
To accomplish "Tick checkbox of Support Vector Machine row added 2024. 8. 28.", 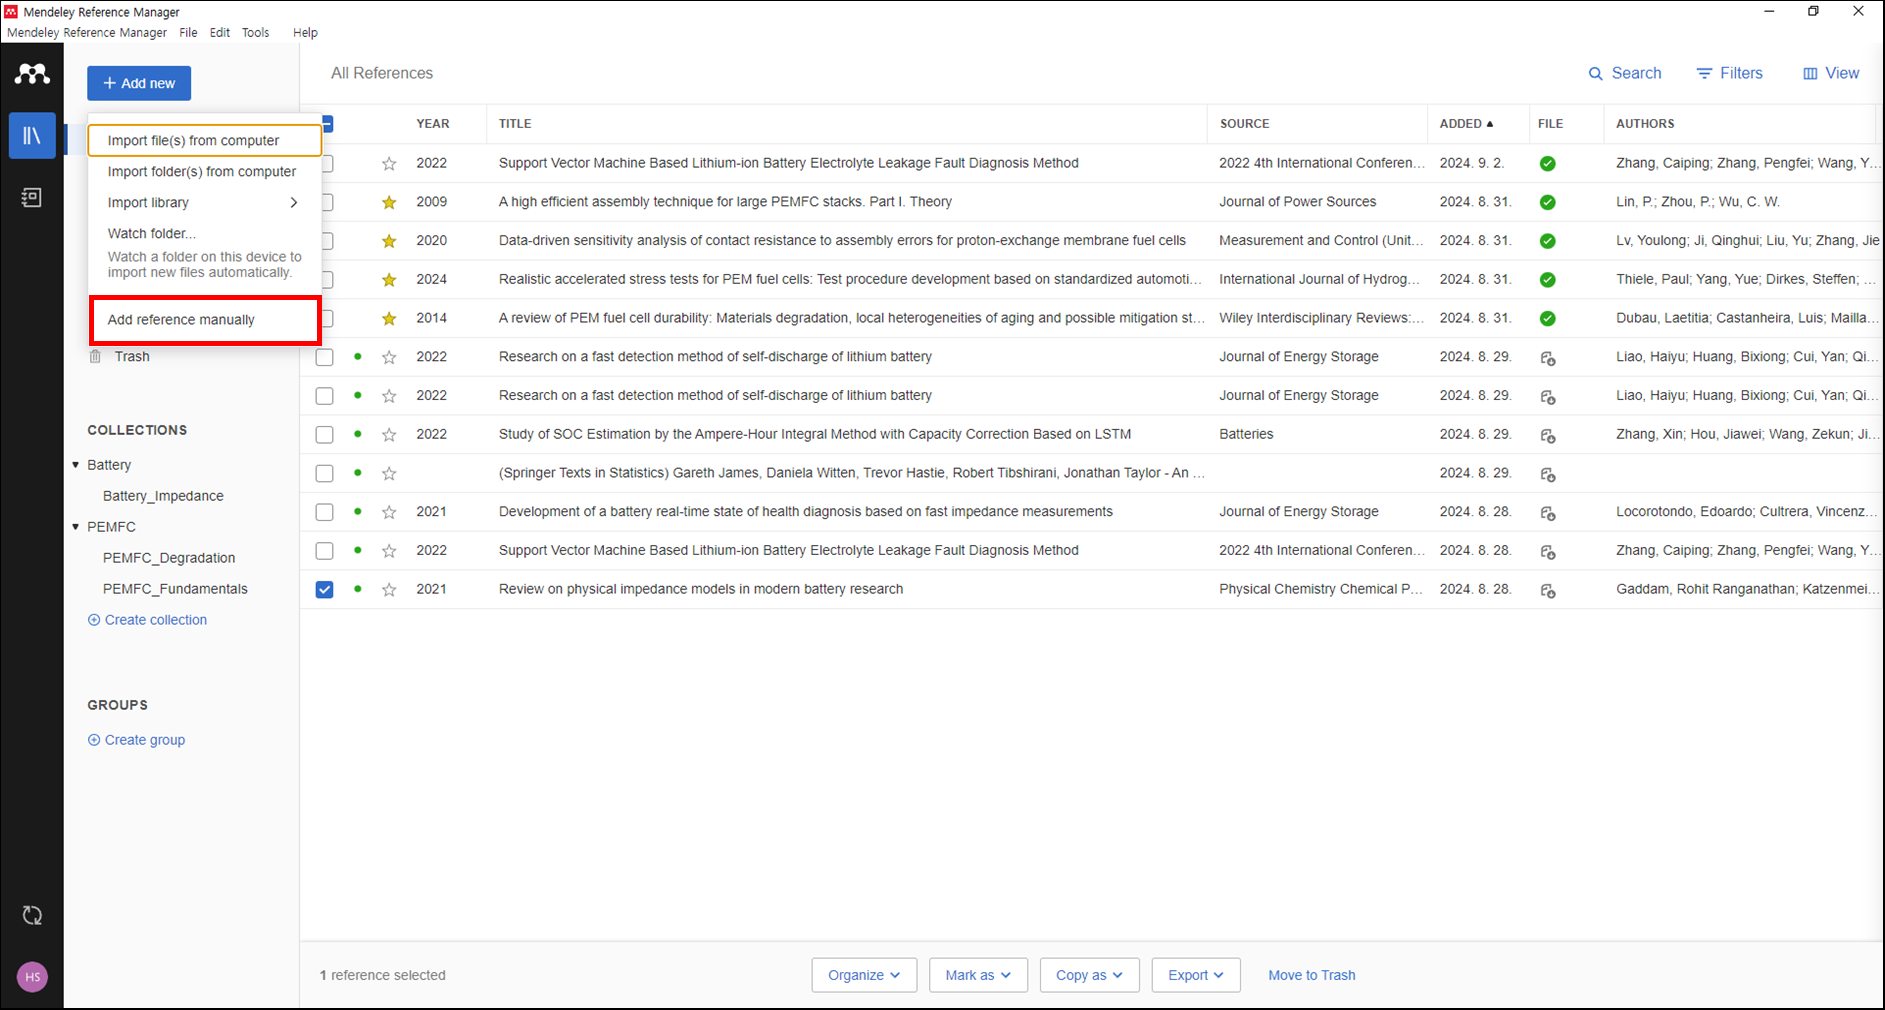I will coord(324,551).
